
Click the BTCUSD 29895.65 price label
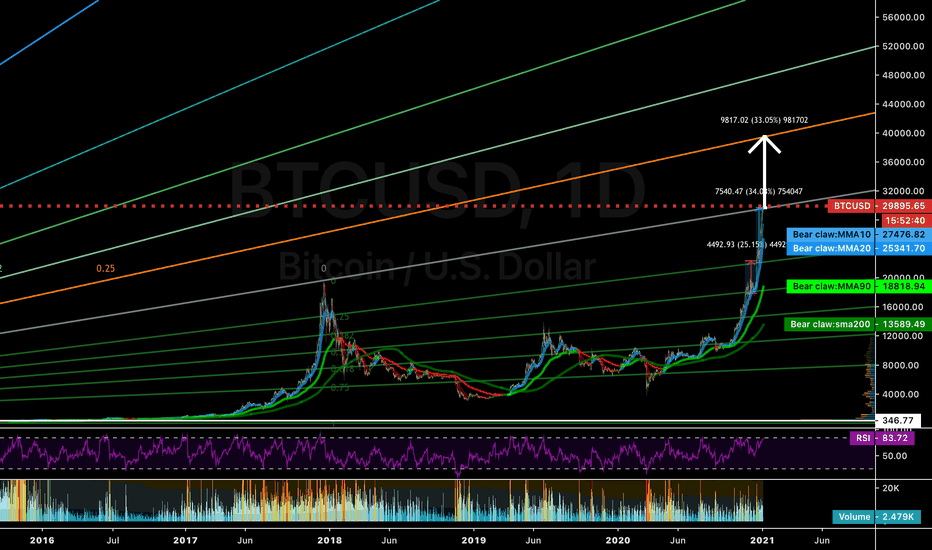coord(879,206)
